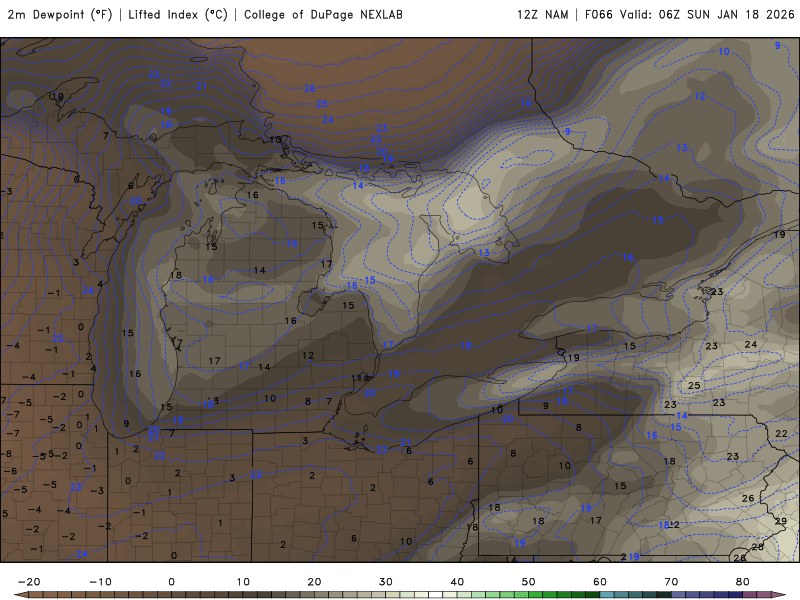800x600 pixels.
Task: Click the '12Z NAM' model run label
Action: [542, 15]
